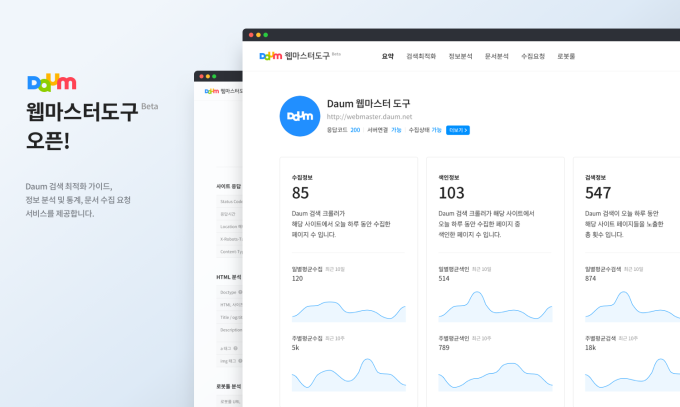Click the 오픈! headline text
Image resolution: width=680 pixels, height=407 pixels.
click(48, 140)
